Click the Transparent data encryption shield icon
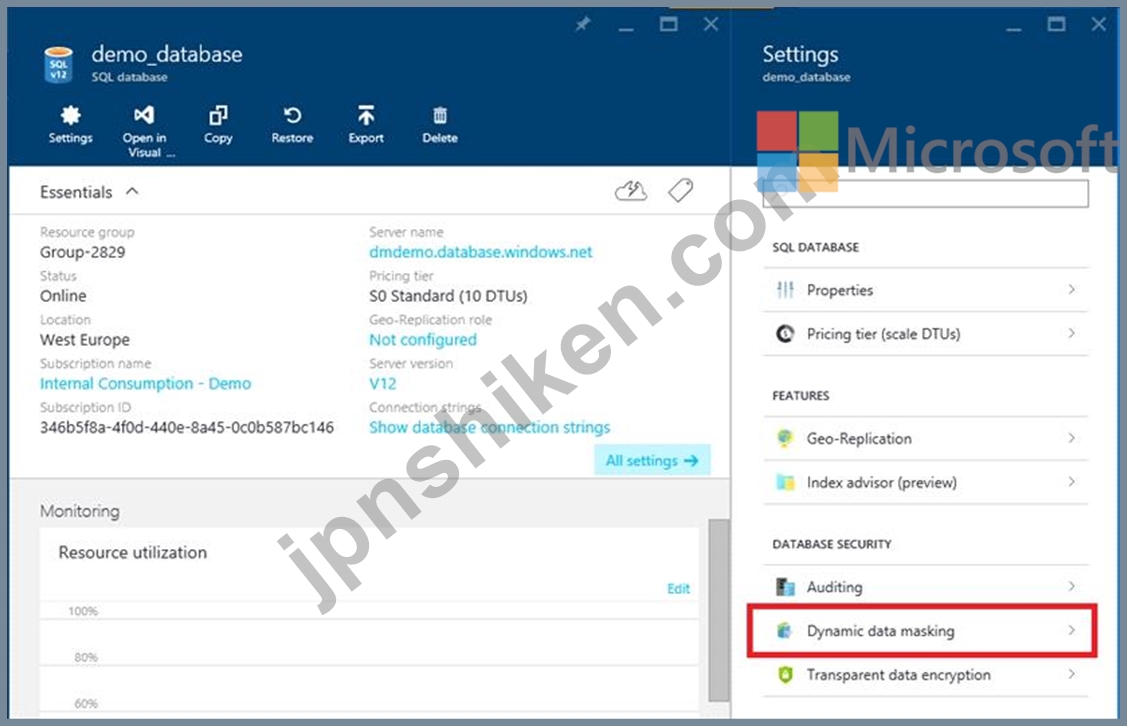 tap(785, 675)
